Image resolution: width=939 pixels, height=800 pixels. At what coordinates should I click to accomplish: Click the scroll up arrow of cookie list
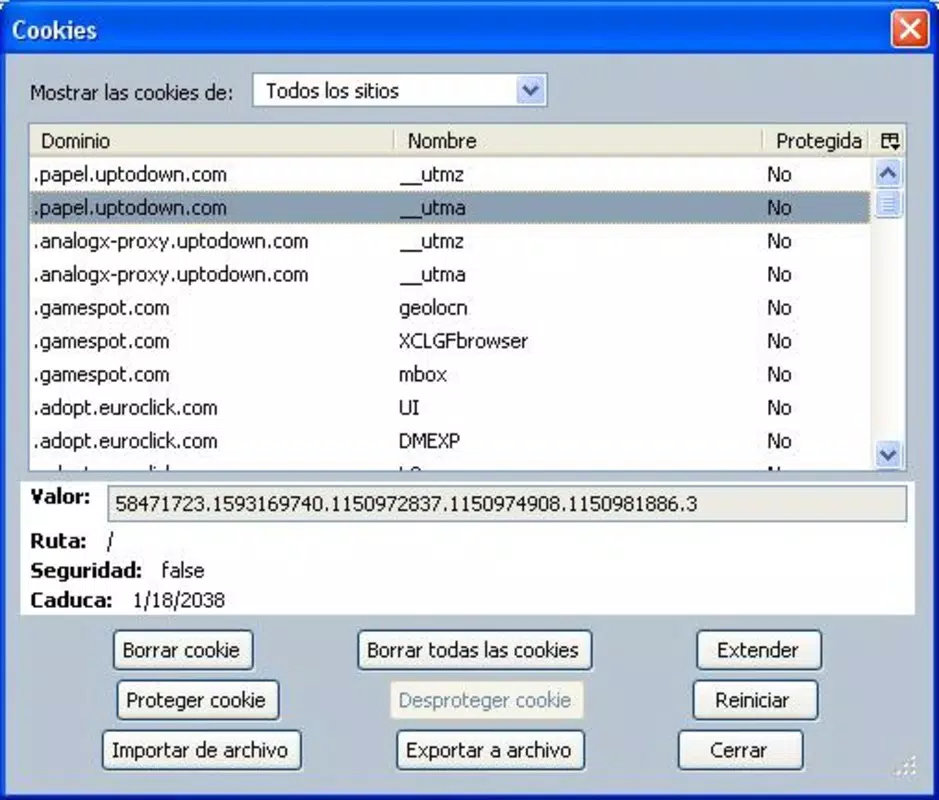(887, 174)
